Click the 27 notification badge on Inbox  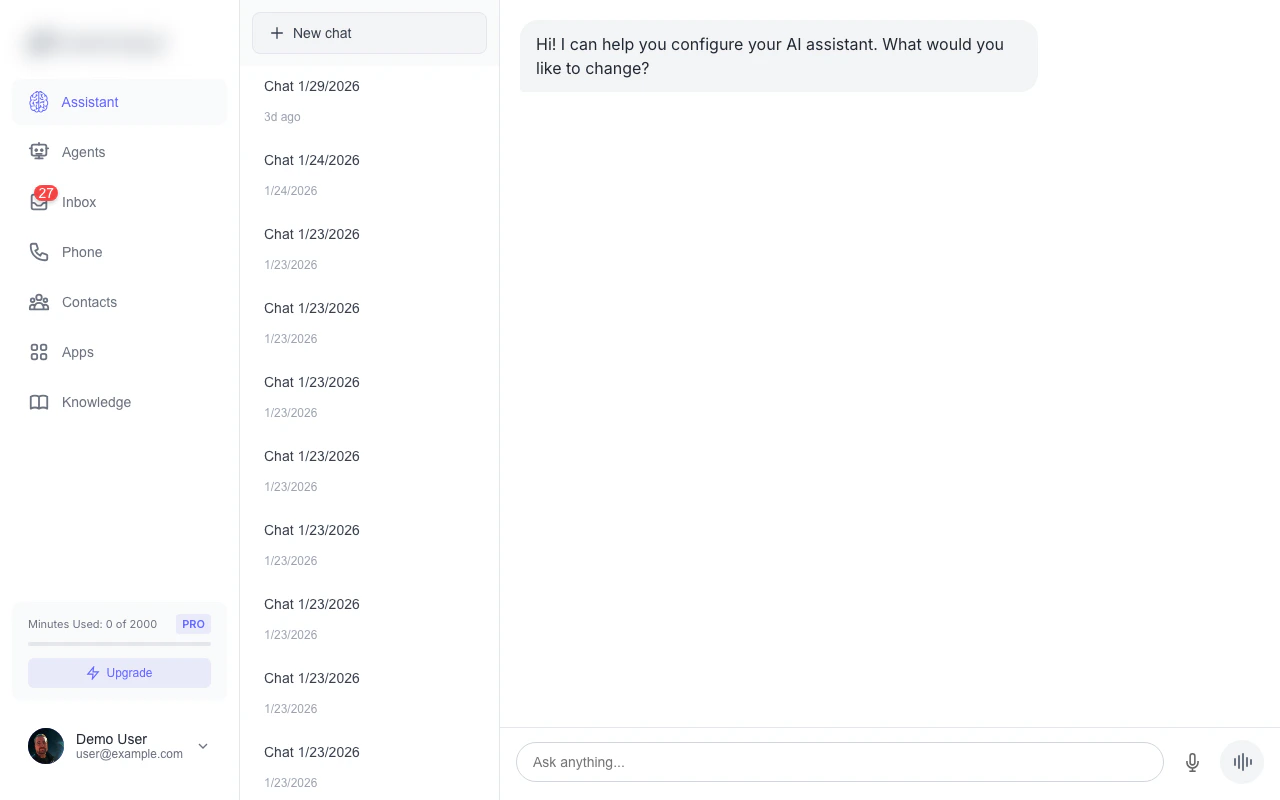[46, 193]
